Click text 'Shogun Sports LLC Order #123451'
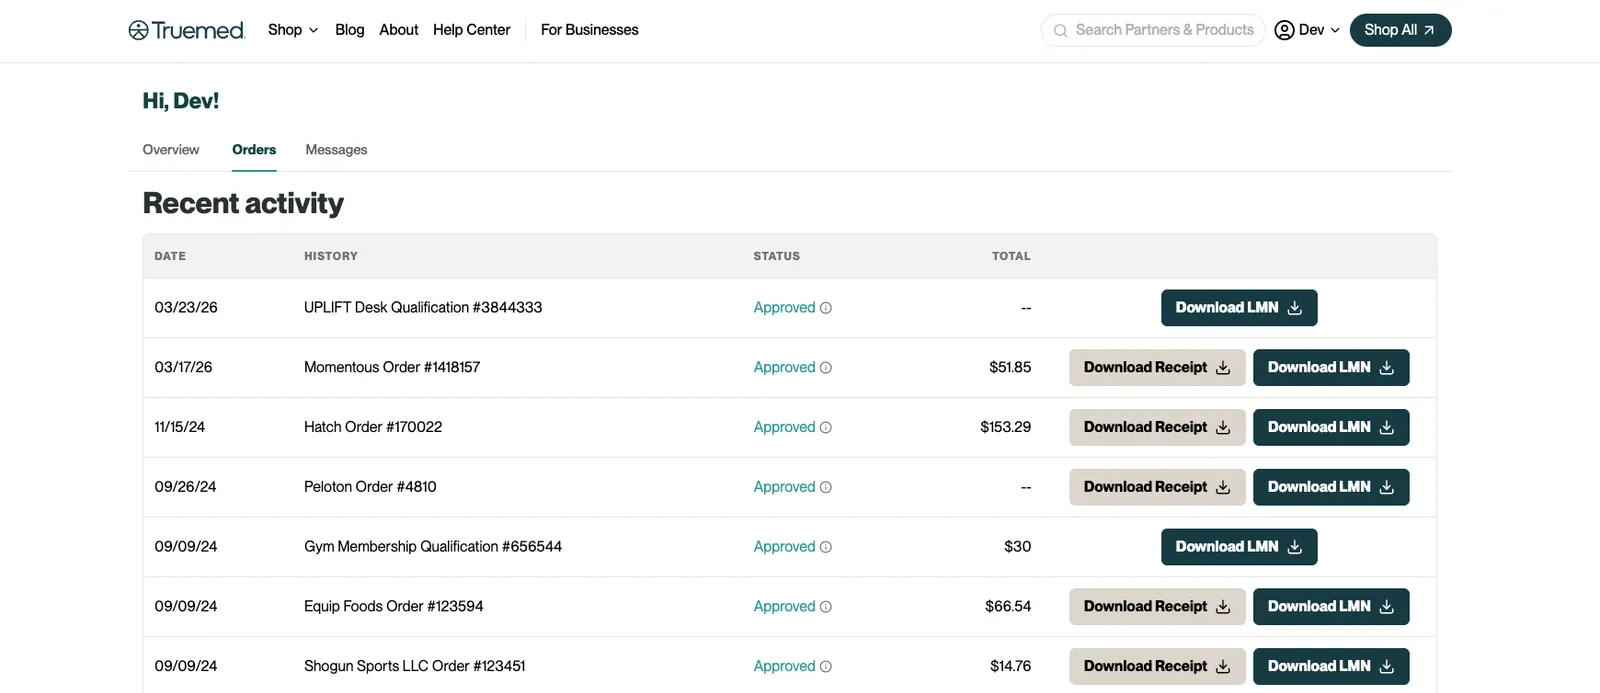Screen dimensions: 1600x693 point(415,666)
